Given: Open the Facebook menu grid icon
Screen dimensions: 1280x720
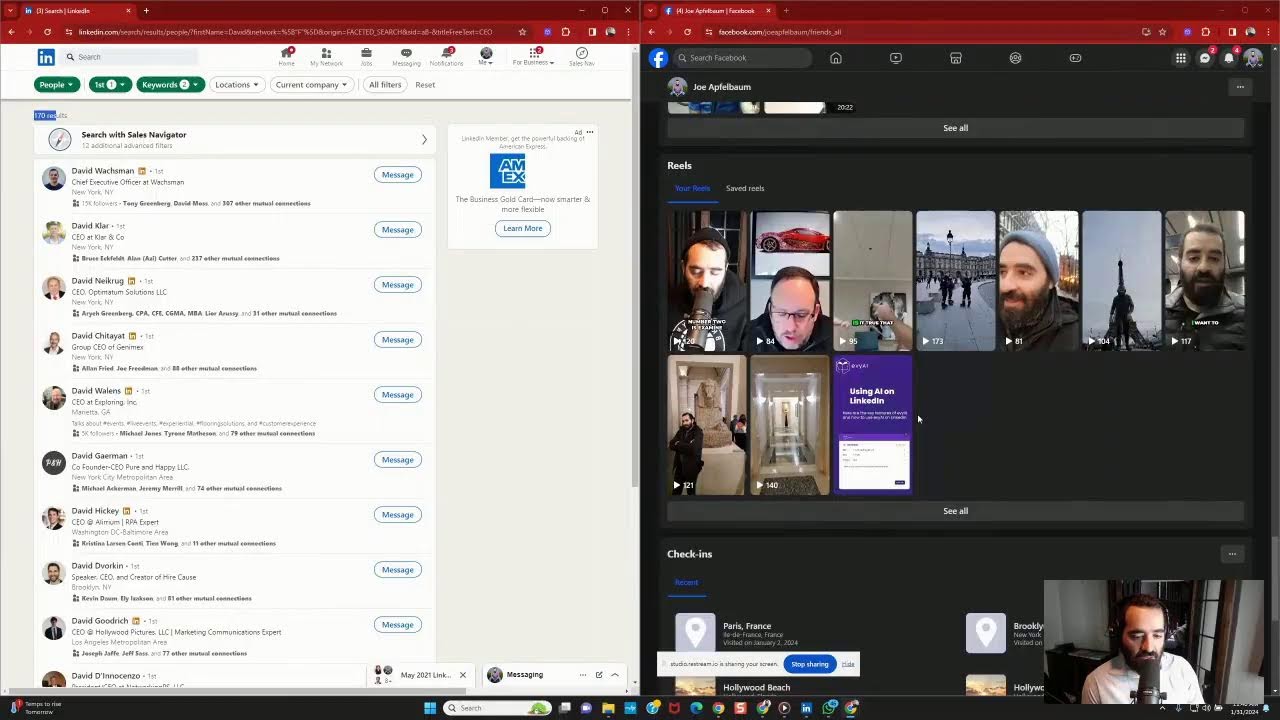Looking at the screenshot, I should pyautogui.click(x=1181, y=58).
